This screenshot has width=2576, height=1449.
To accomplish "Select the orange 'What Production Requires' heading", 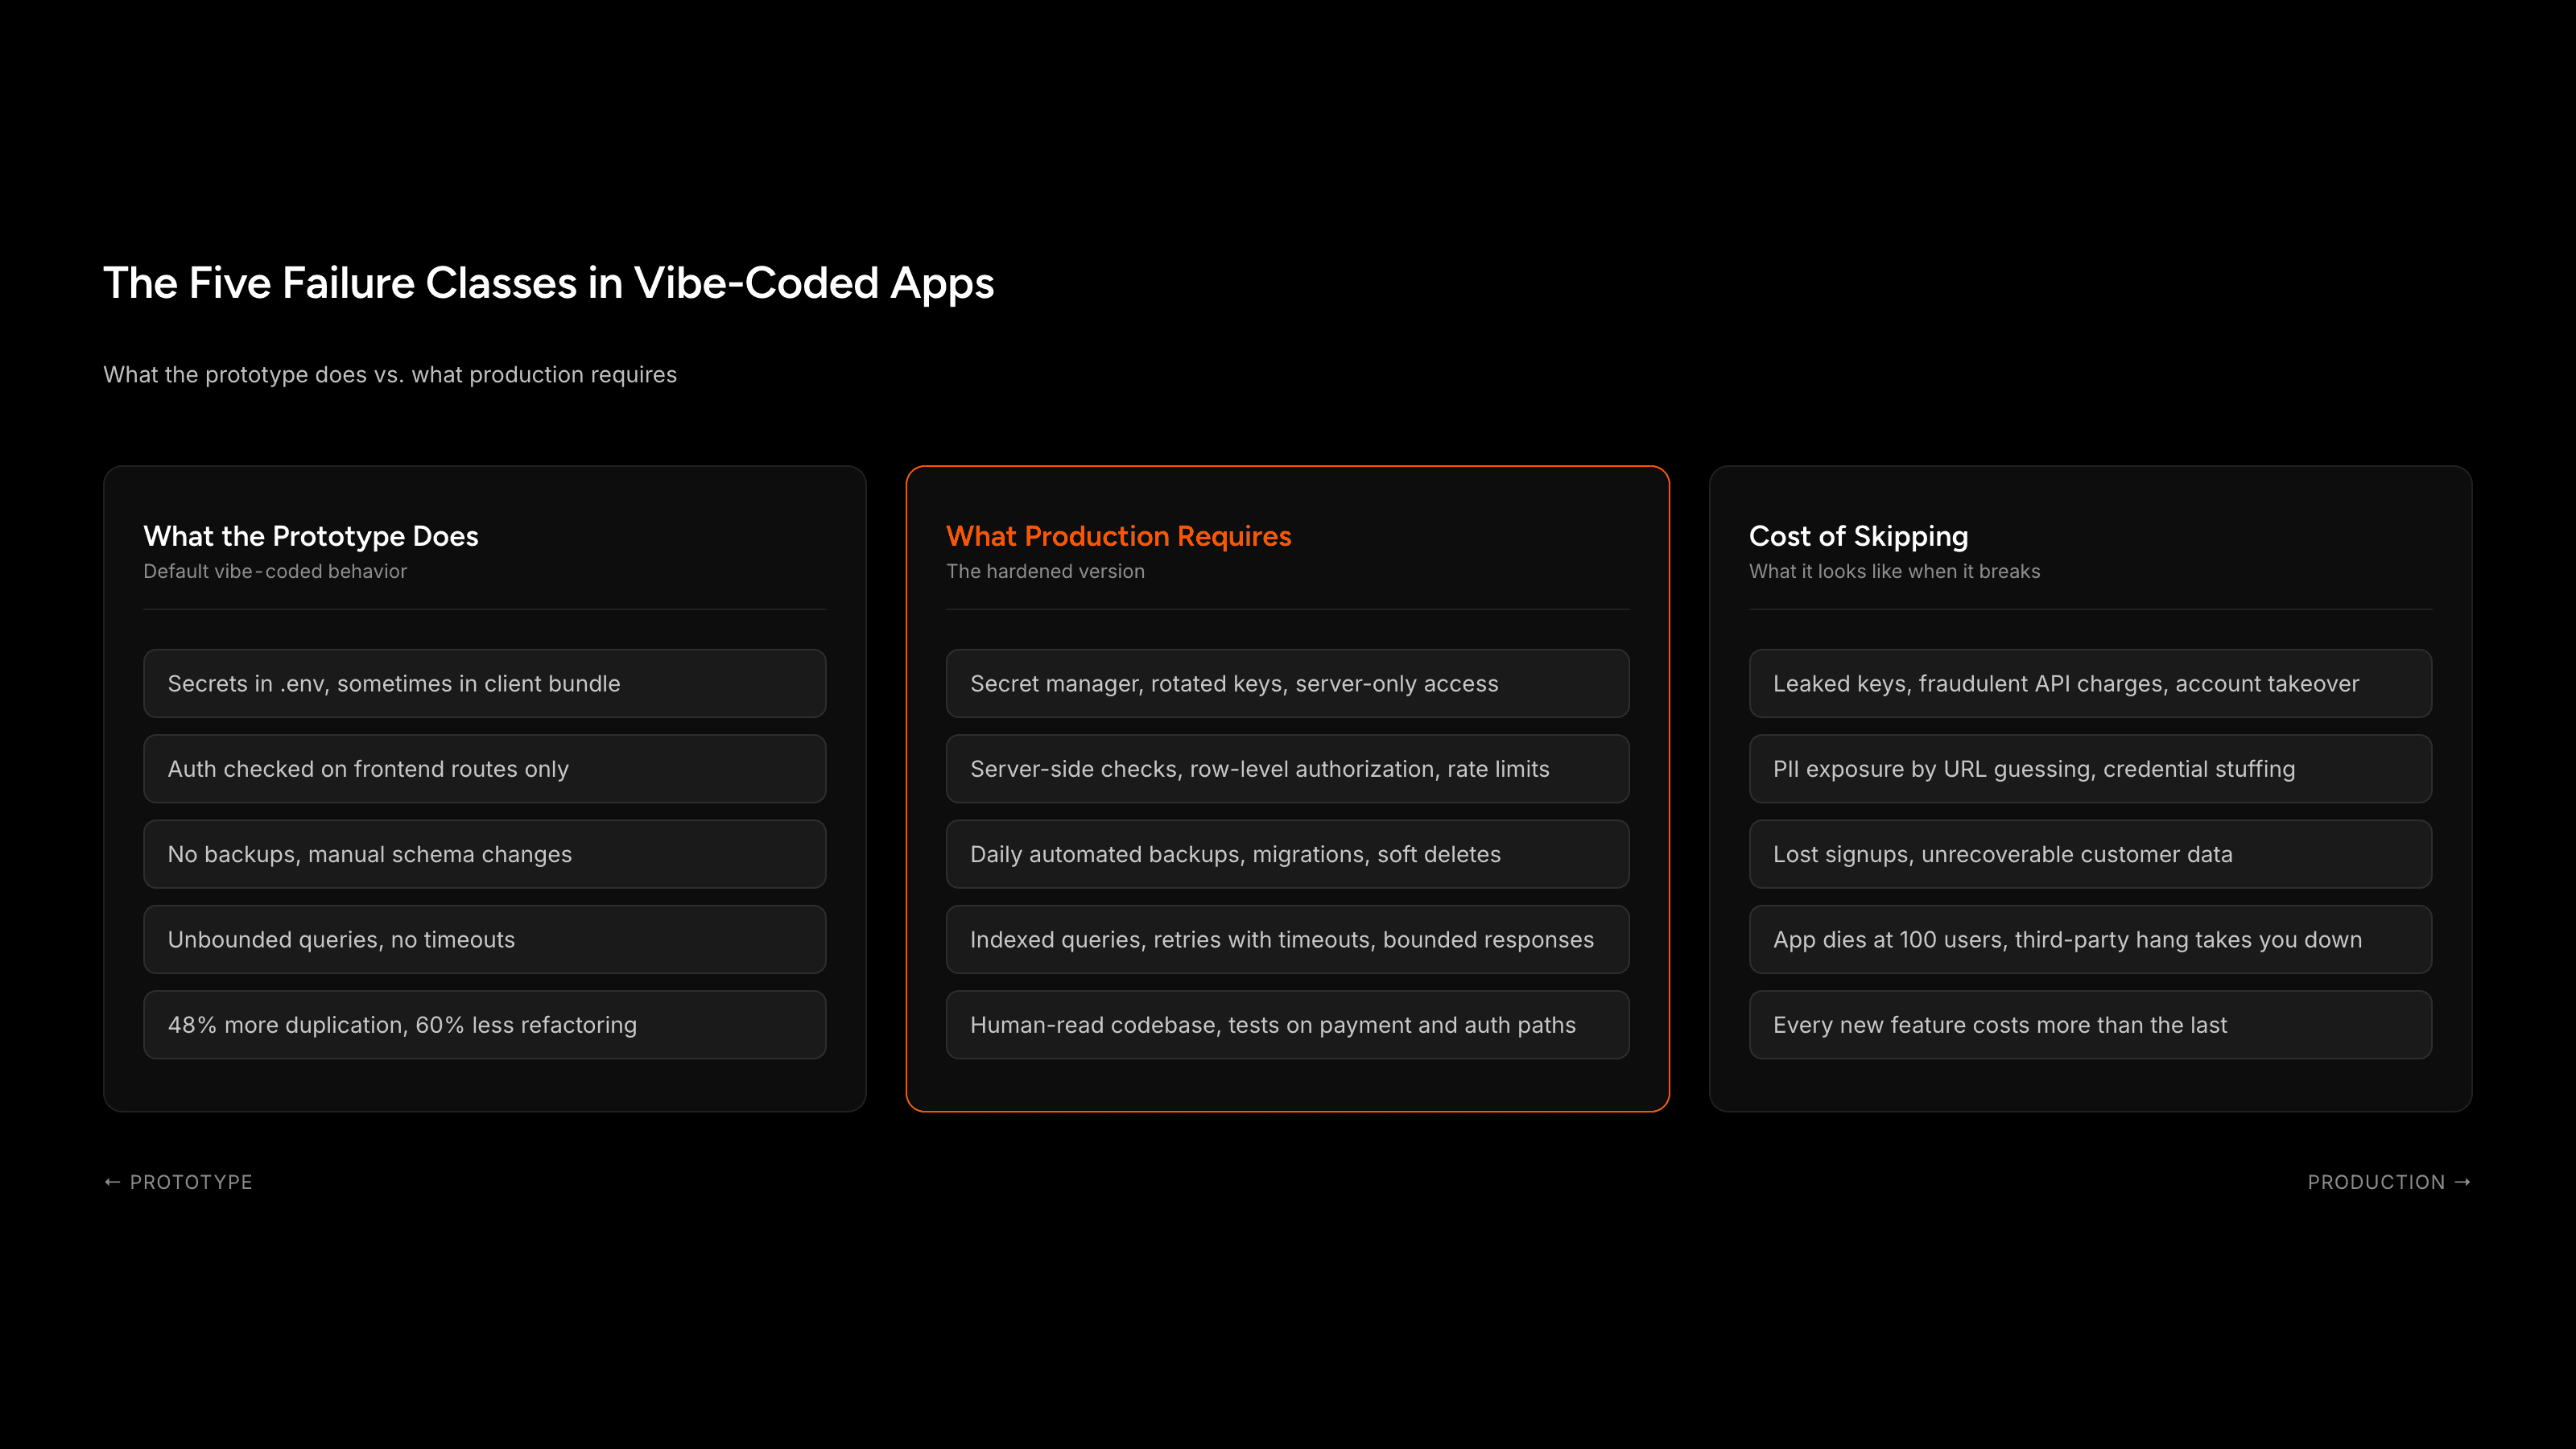I will (x=1118, y=536).
